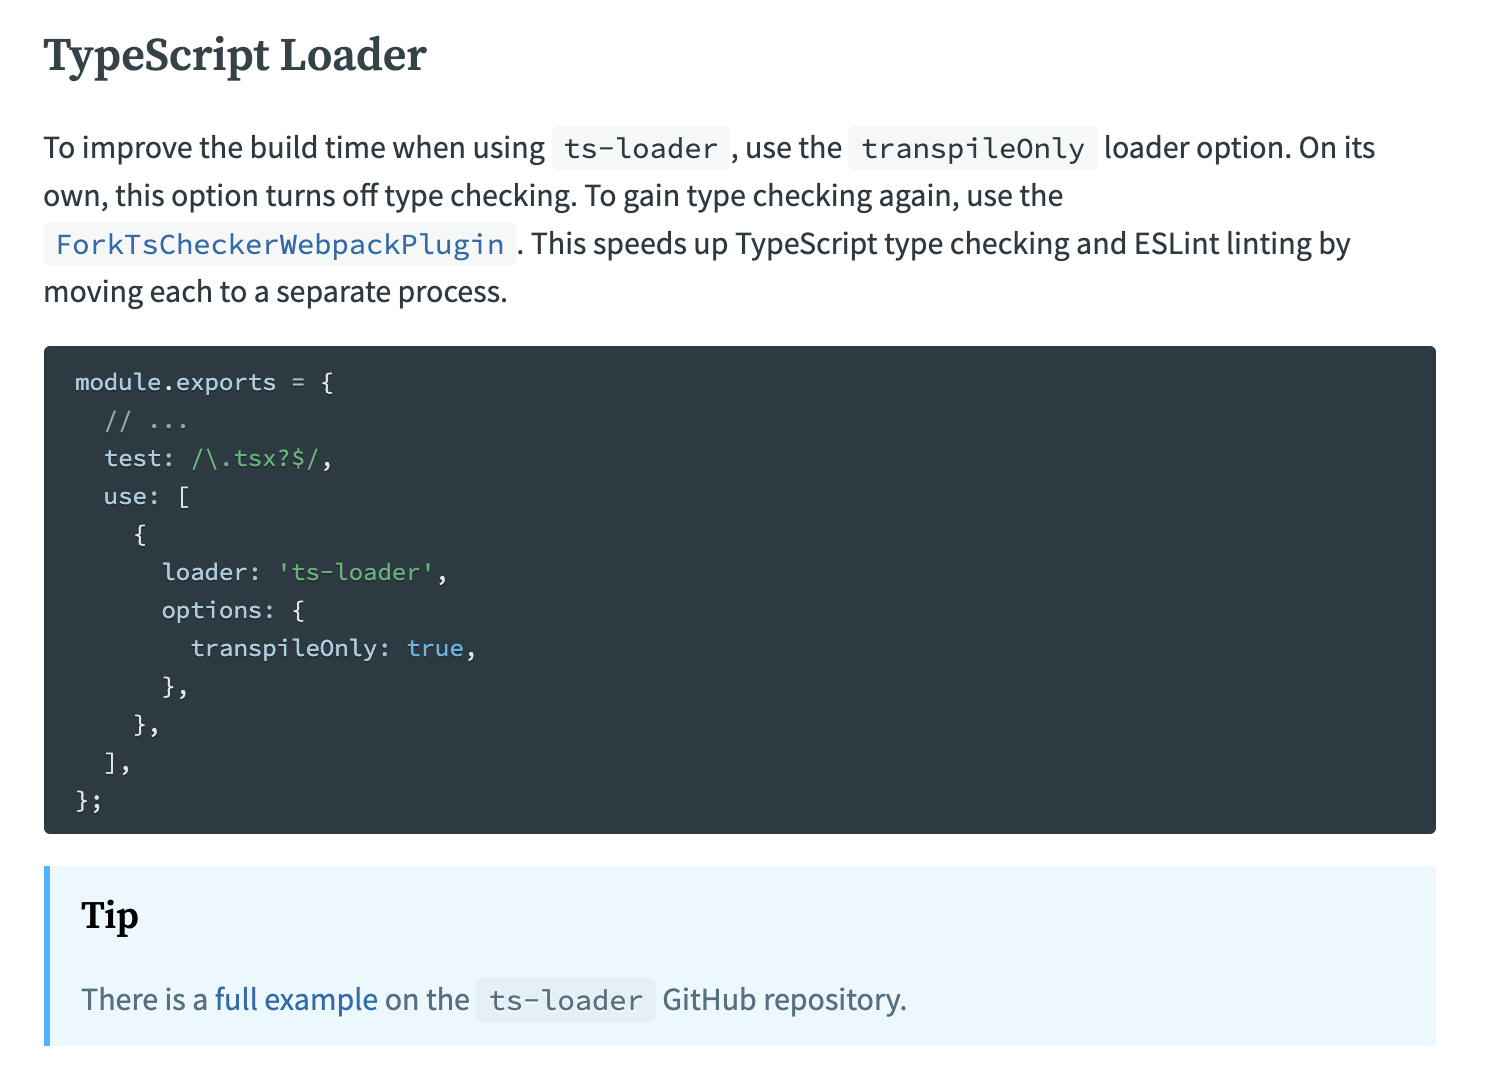The height and width of the screenshot is (1080, 1486).
Task: Click the options: { code line
Action: tap(233, 610)
